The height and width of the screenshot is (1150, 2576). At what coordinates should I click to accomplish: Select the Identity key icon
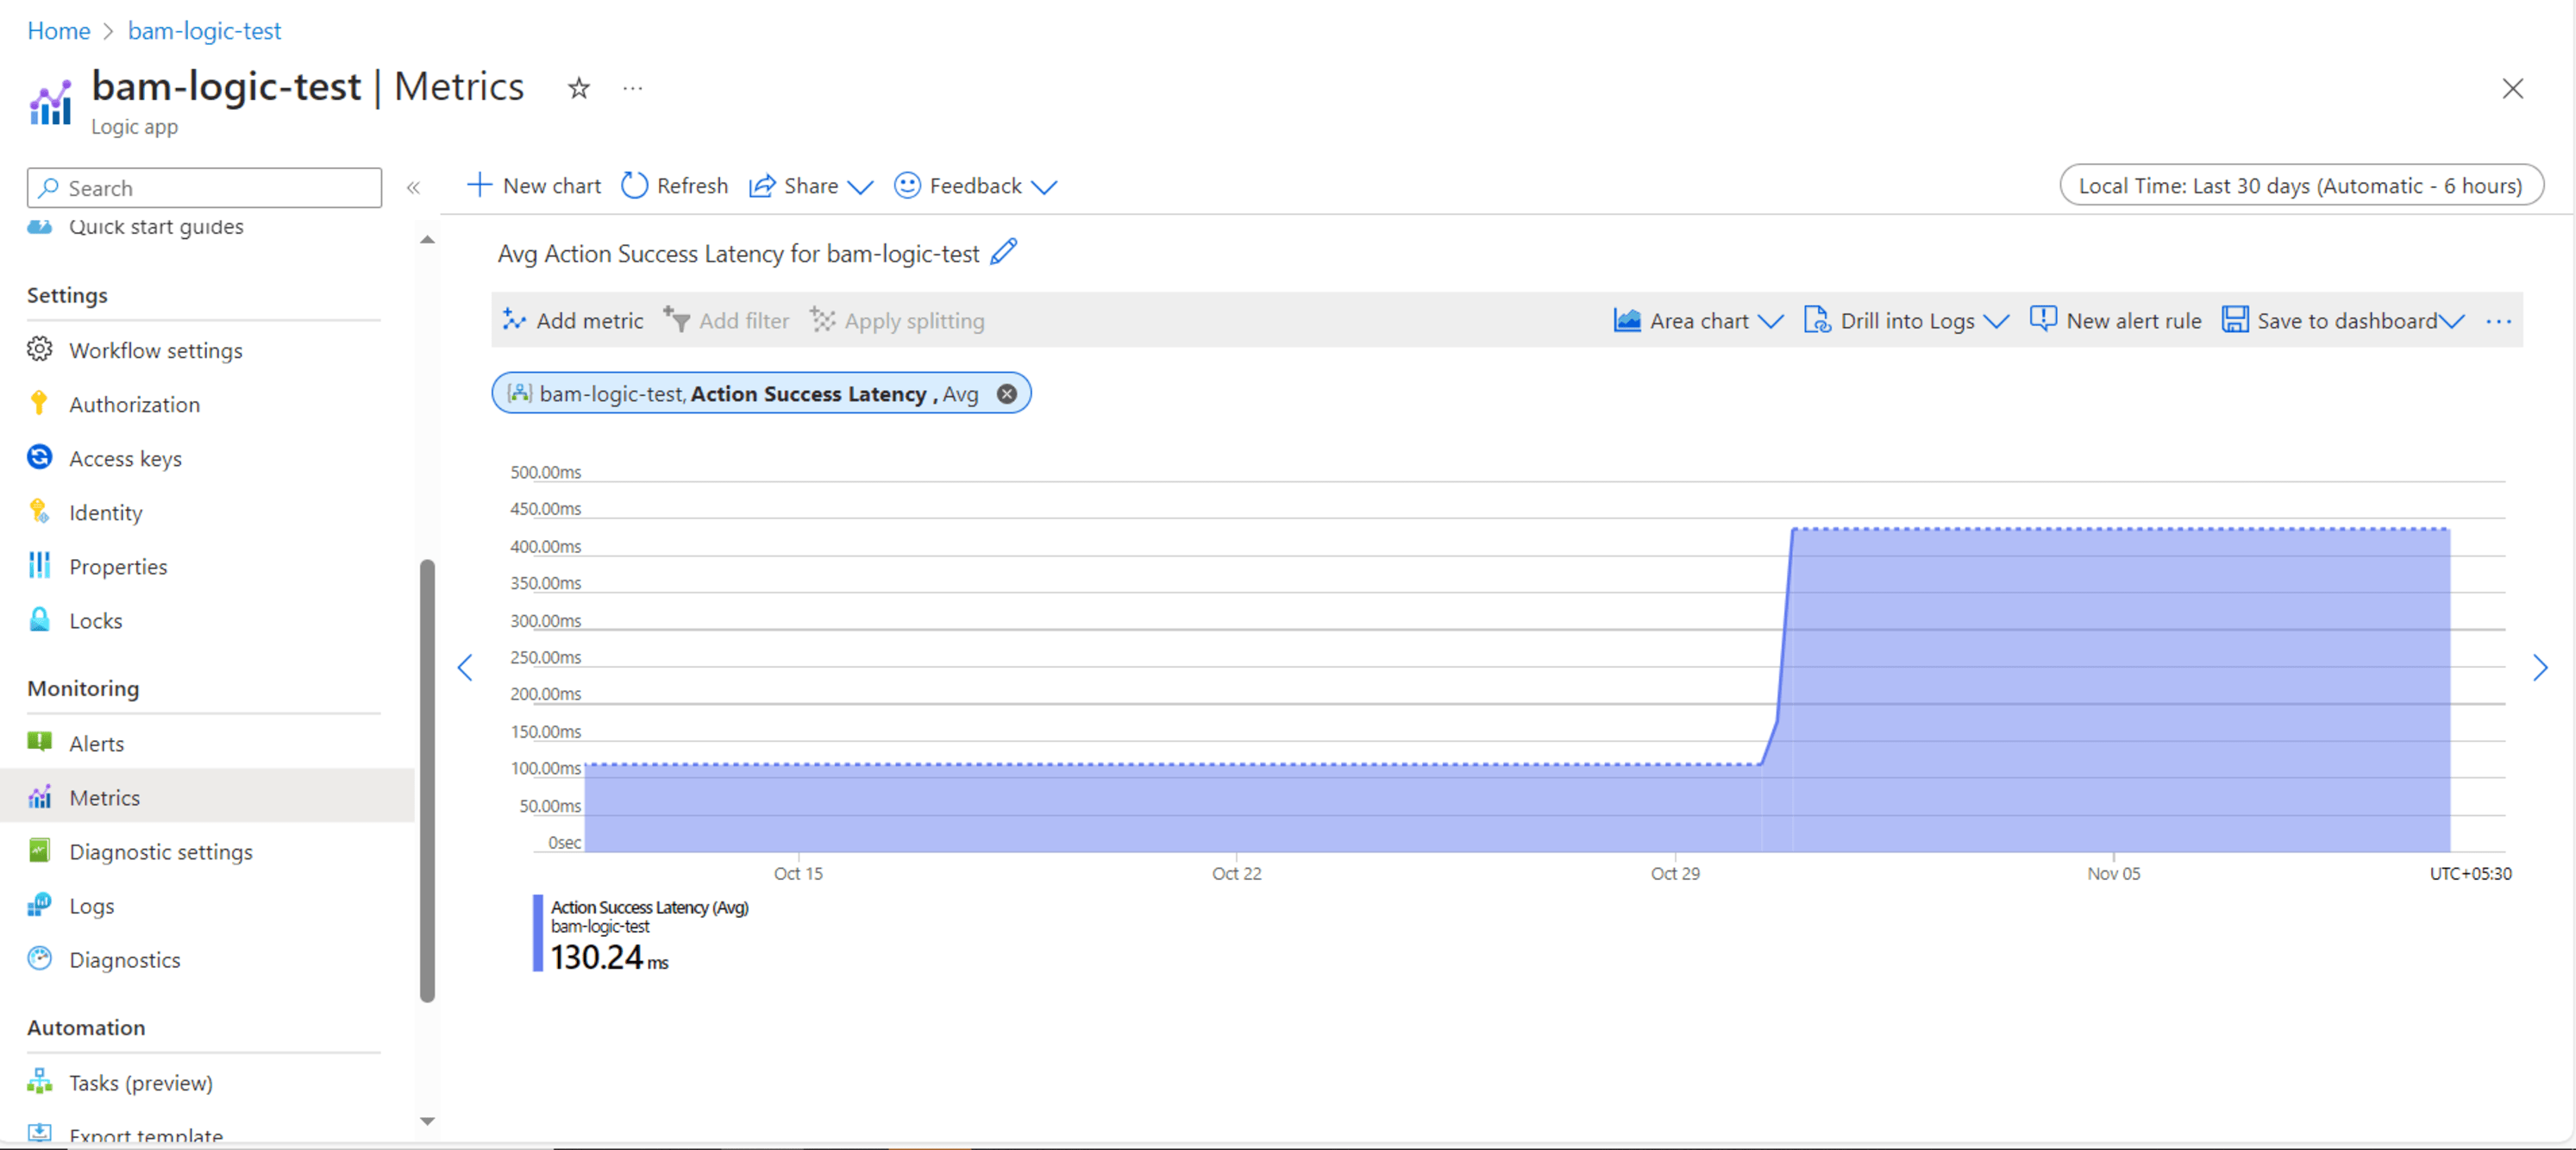[x=39, y=512]
